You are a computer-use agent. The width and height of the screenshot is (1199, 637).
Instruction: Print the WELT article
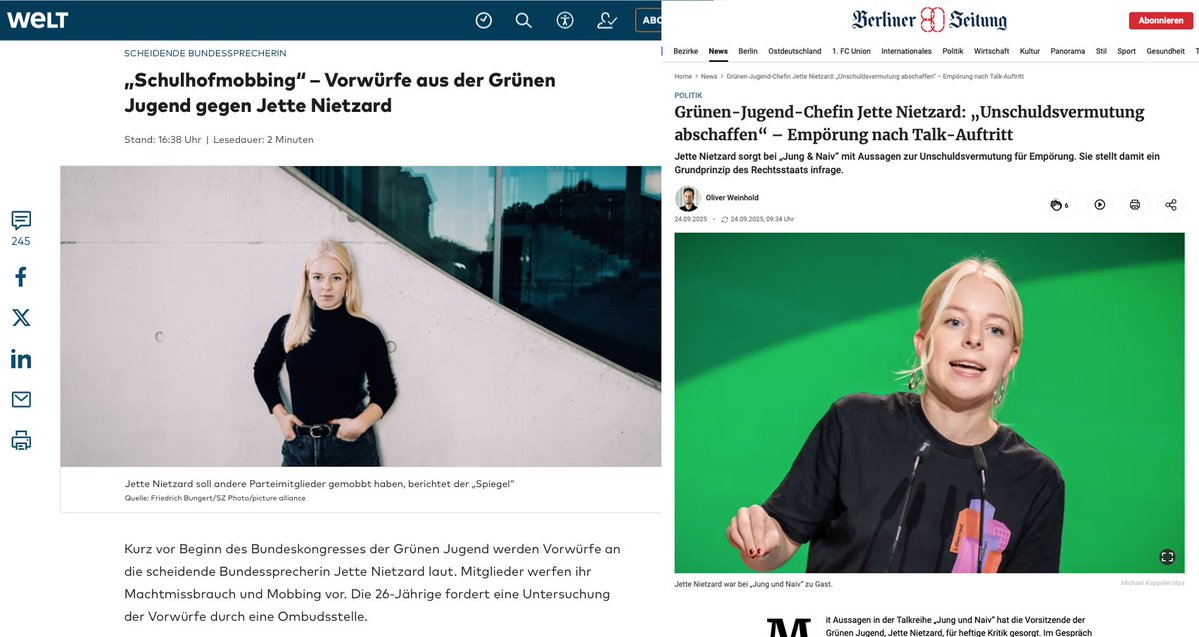click(21, 440)
